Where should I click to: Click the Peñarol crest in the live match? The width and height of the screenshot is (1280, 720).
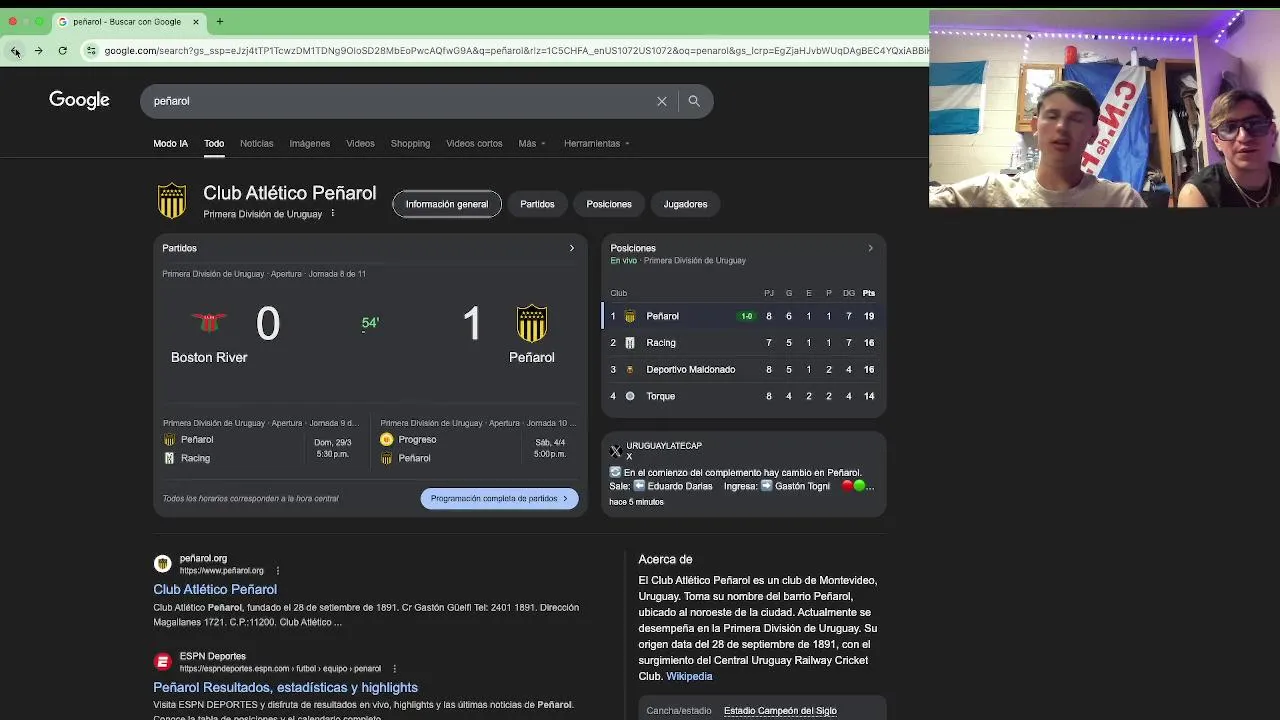pyautogui.click(x=532, y=323)
